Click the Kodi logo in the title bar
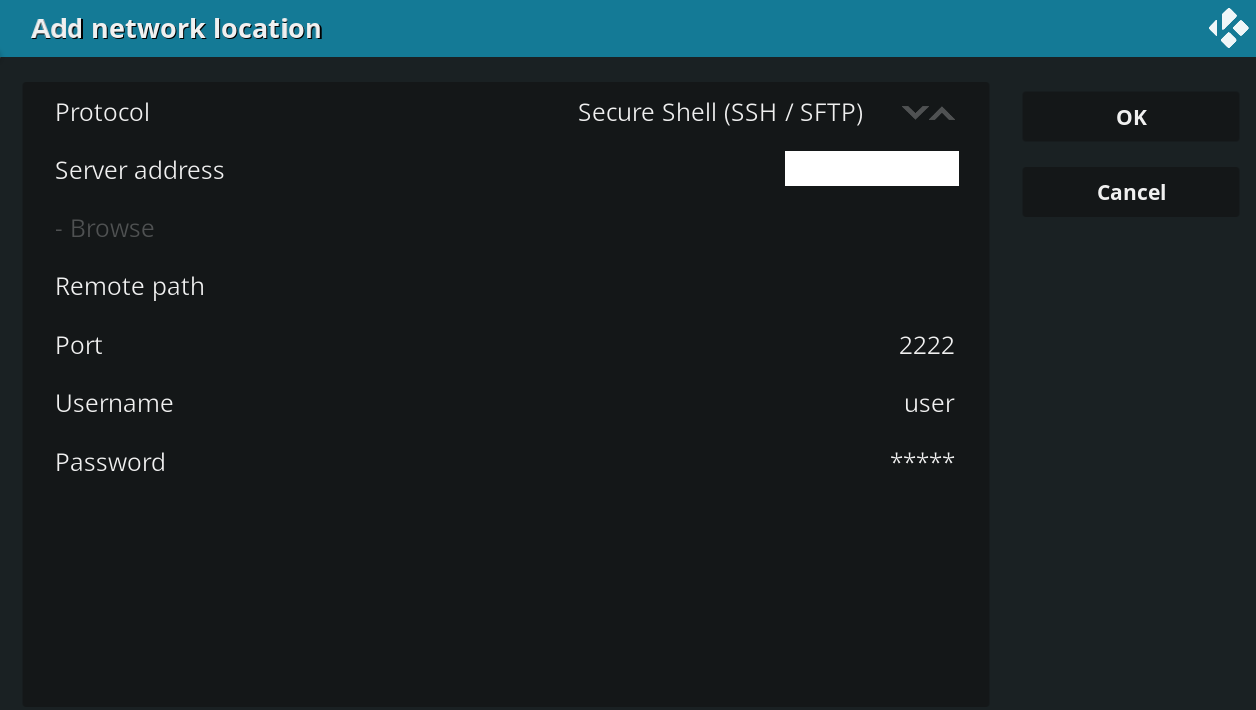The image size is (1256, 710). pyautogui.click(x=1228, y=28)
